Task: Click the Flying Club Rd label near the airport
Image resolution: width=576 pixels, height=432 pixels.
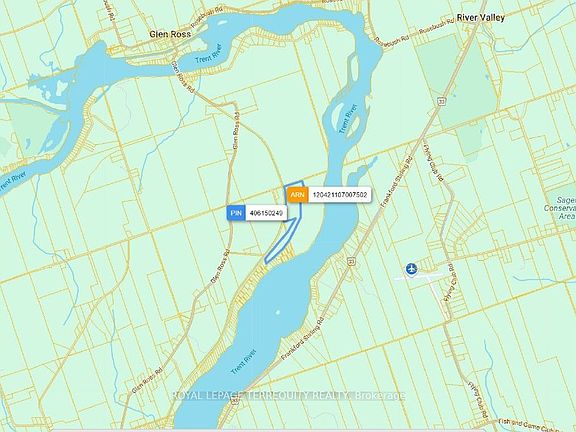Action: 452,283
